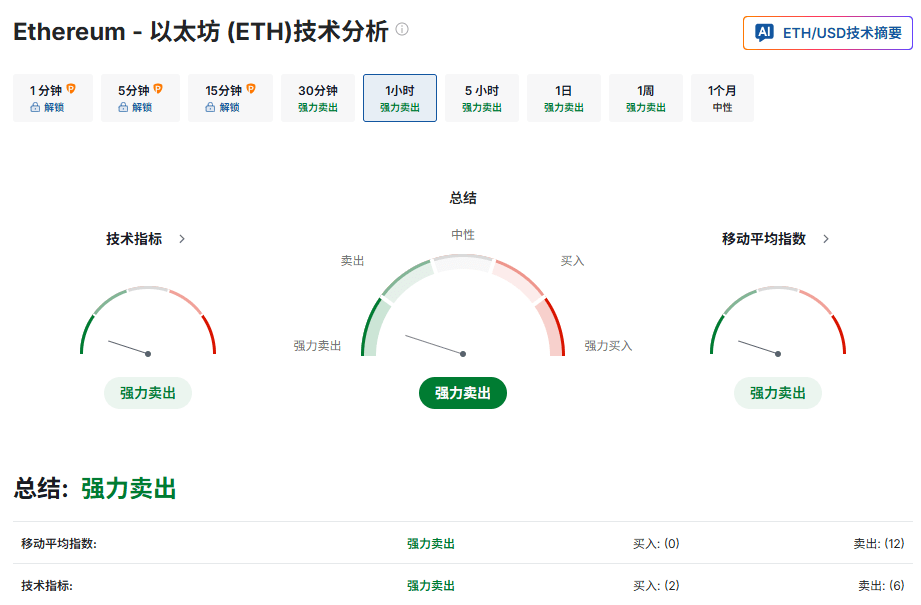Image resolution: width=921 pixels, height=605 pixels.
Task: Click the info icon beside the title
Action: 402,29
